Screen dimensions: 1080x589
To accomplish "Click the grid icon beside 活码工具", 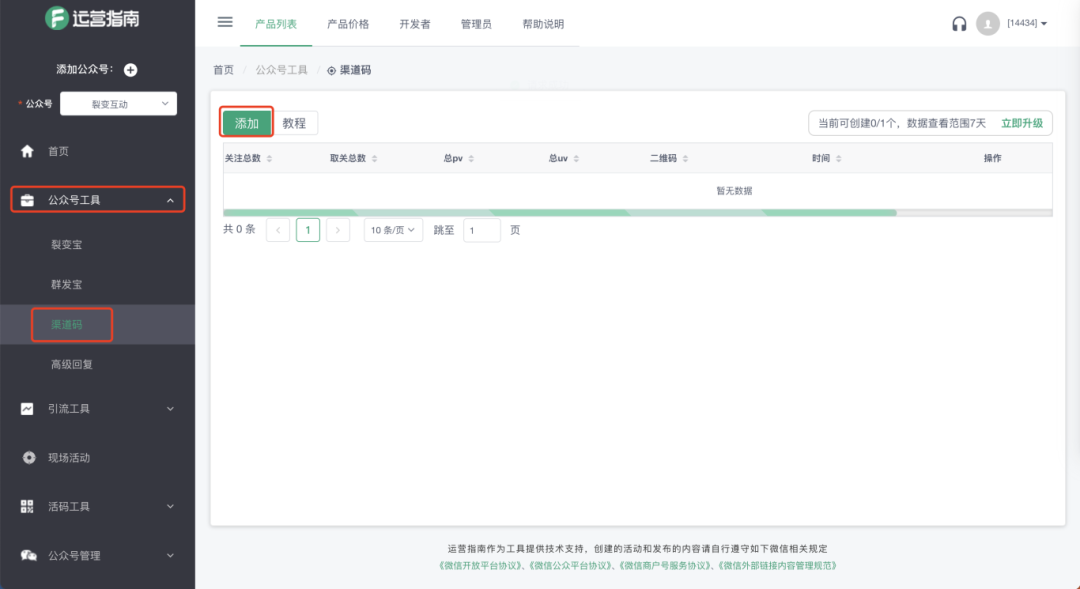I will (x=28, y=506).
